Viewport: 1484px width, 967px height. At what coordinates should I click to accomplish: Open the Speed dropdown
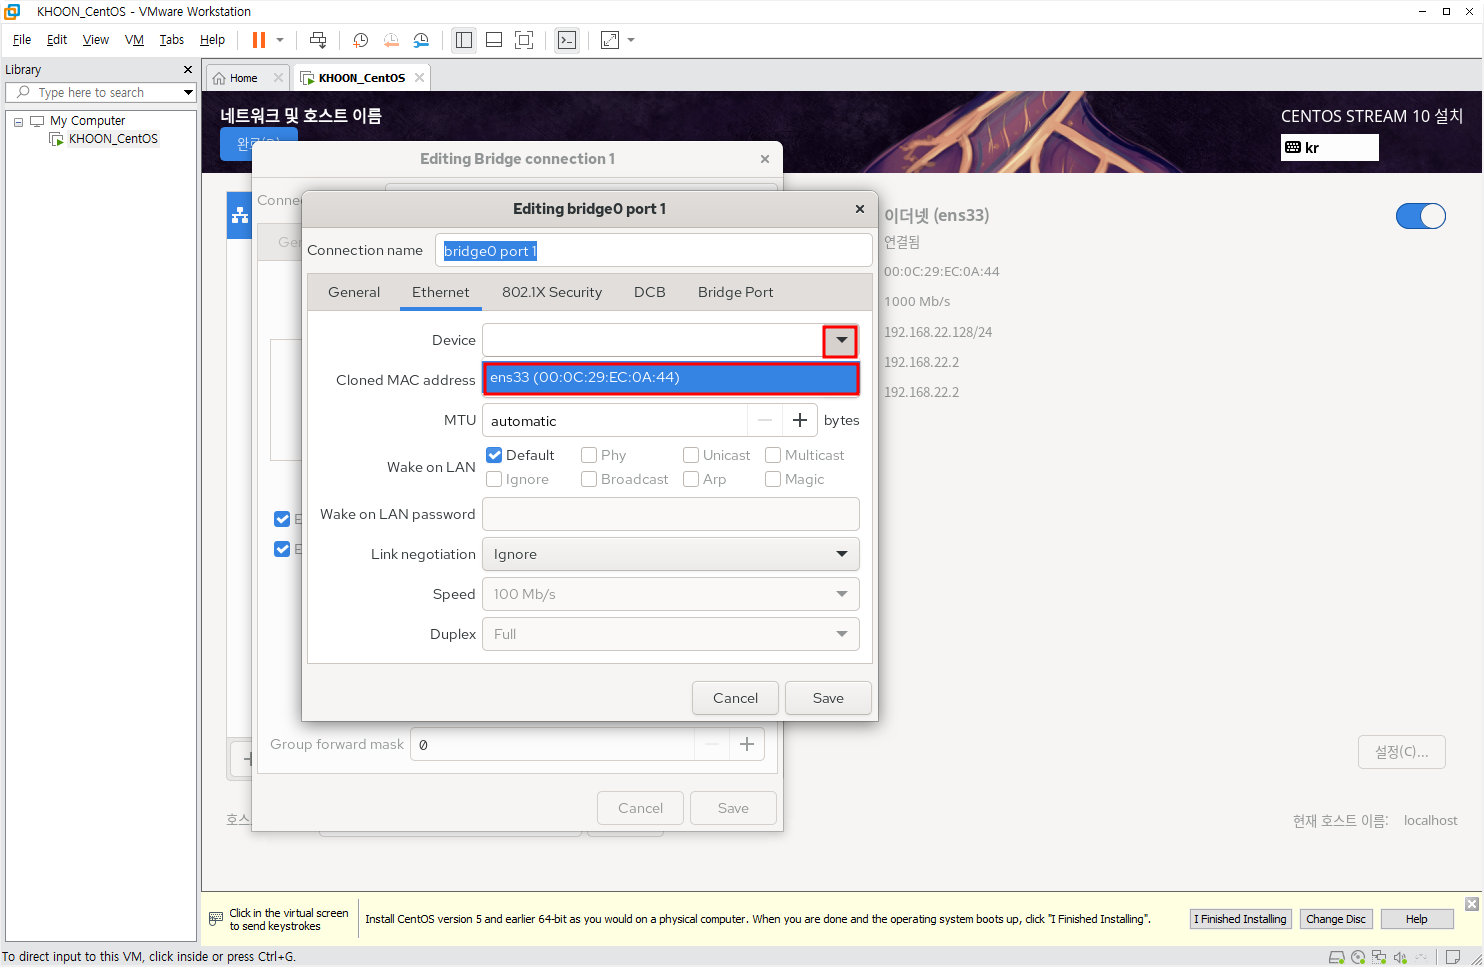click(671, 594)
